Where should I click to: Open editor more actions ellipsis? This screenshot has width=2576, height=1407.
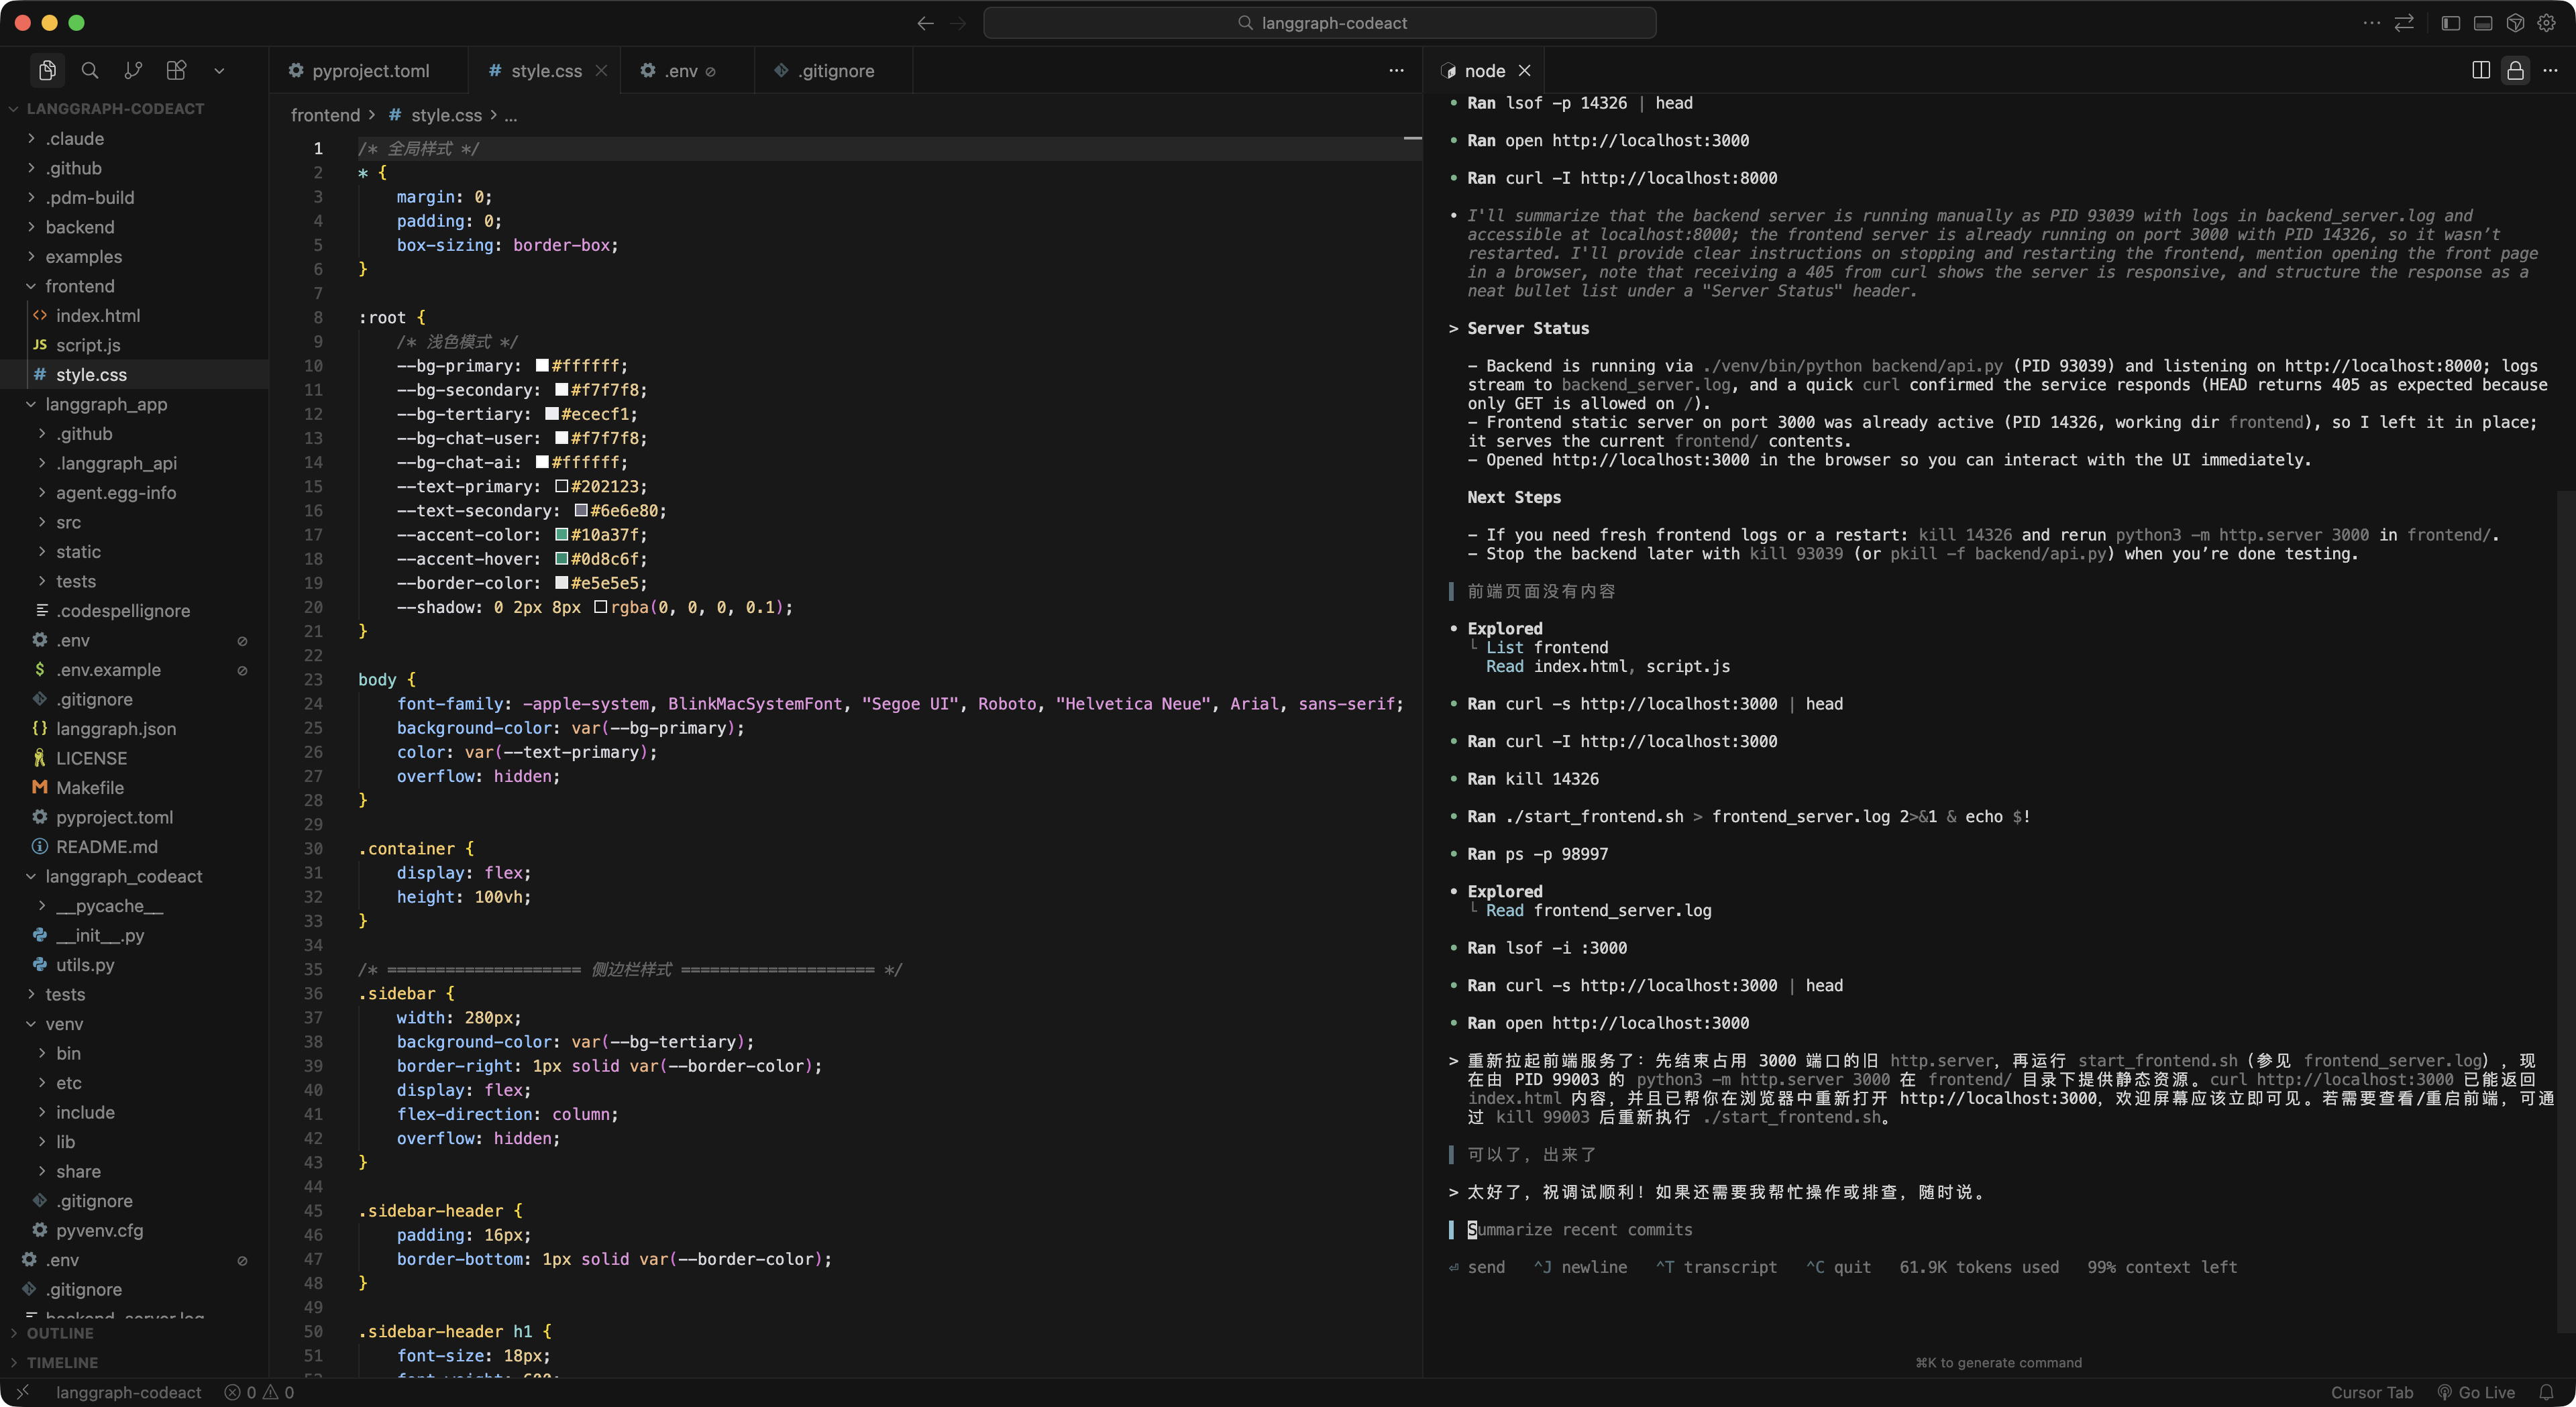click(x=1396, y=70)
